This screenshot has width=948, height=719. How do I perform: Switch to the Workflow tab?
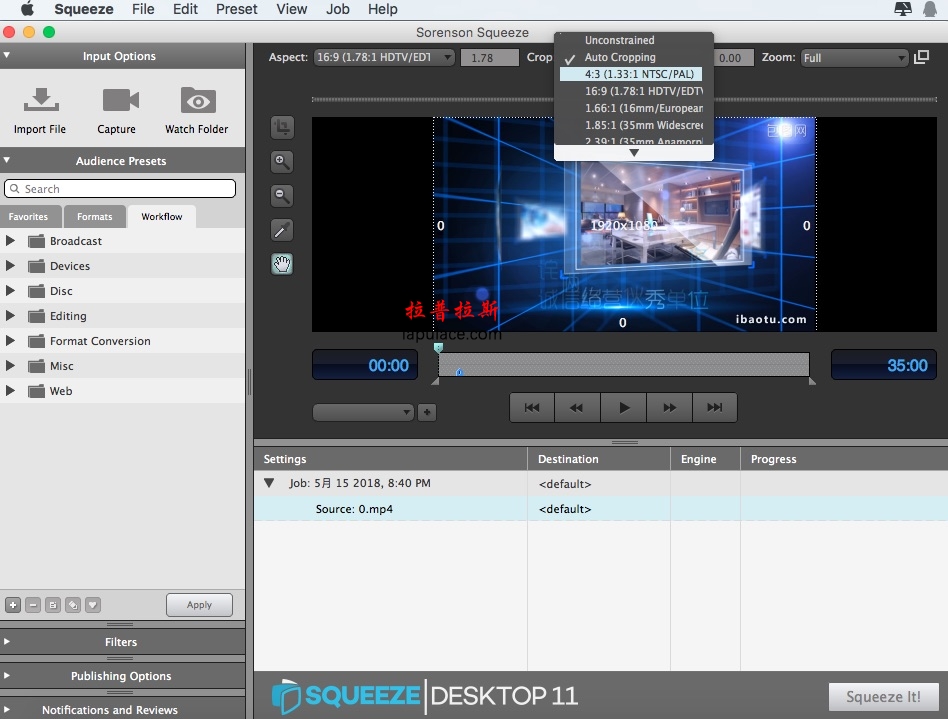[161, 216]
